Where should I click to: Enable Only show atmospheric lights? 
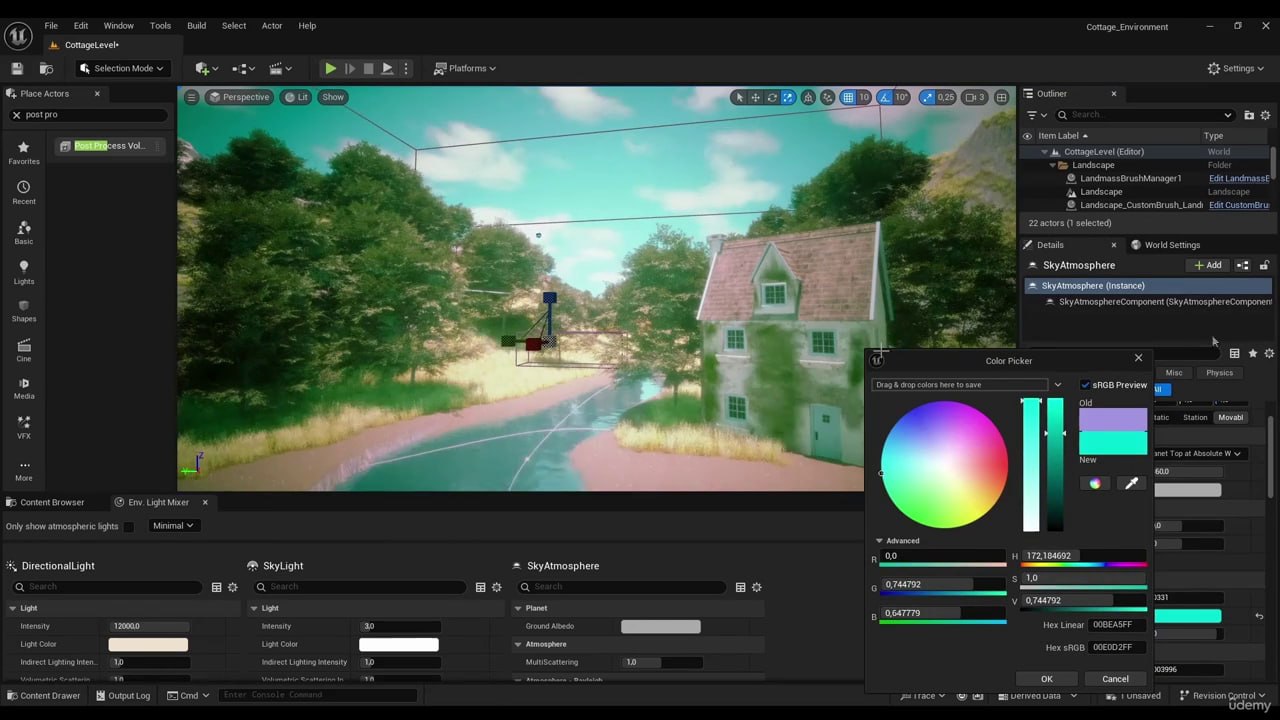[128, 526]
